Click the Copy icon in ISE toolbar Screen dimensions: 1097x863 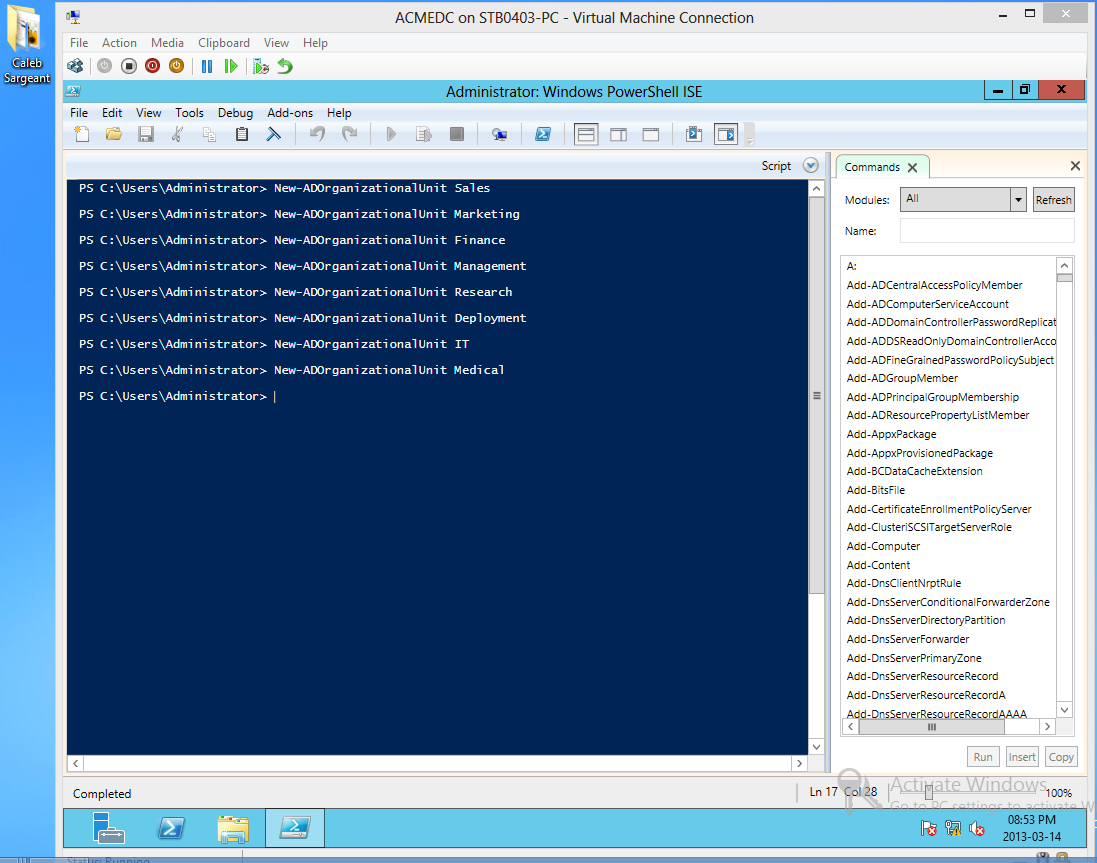click(x=209, y=134)
